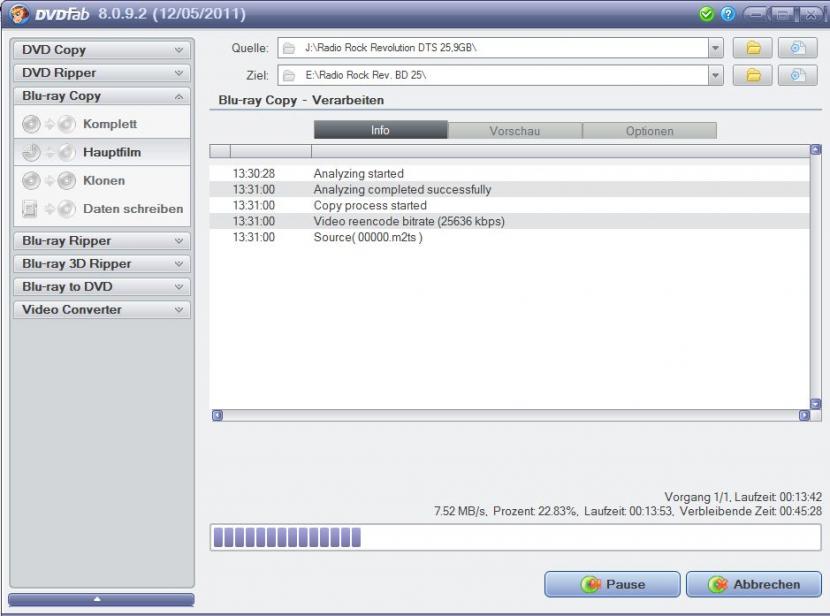Screen dimensions: 830x616
Task: Expand the Blu-ray to DVD section
Action: 102,287
